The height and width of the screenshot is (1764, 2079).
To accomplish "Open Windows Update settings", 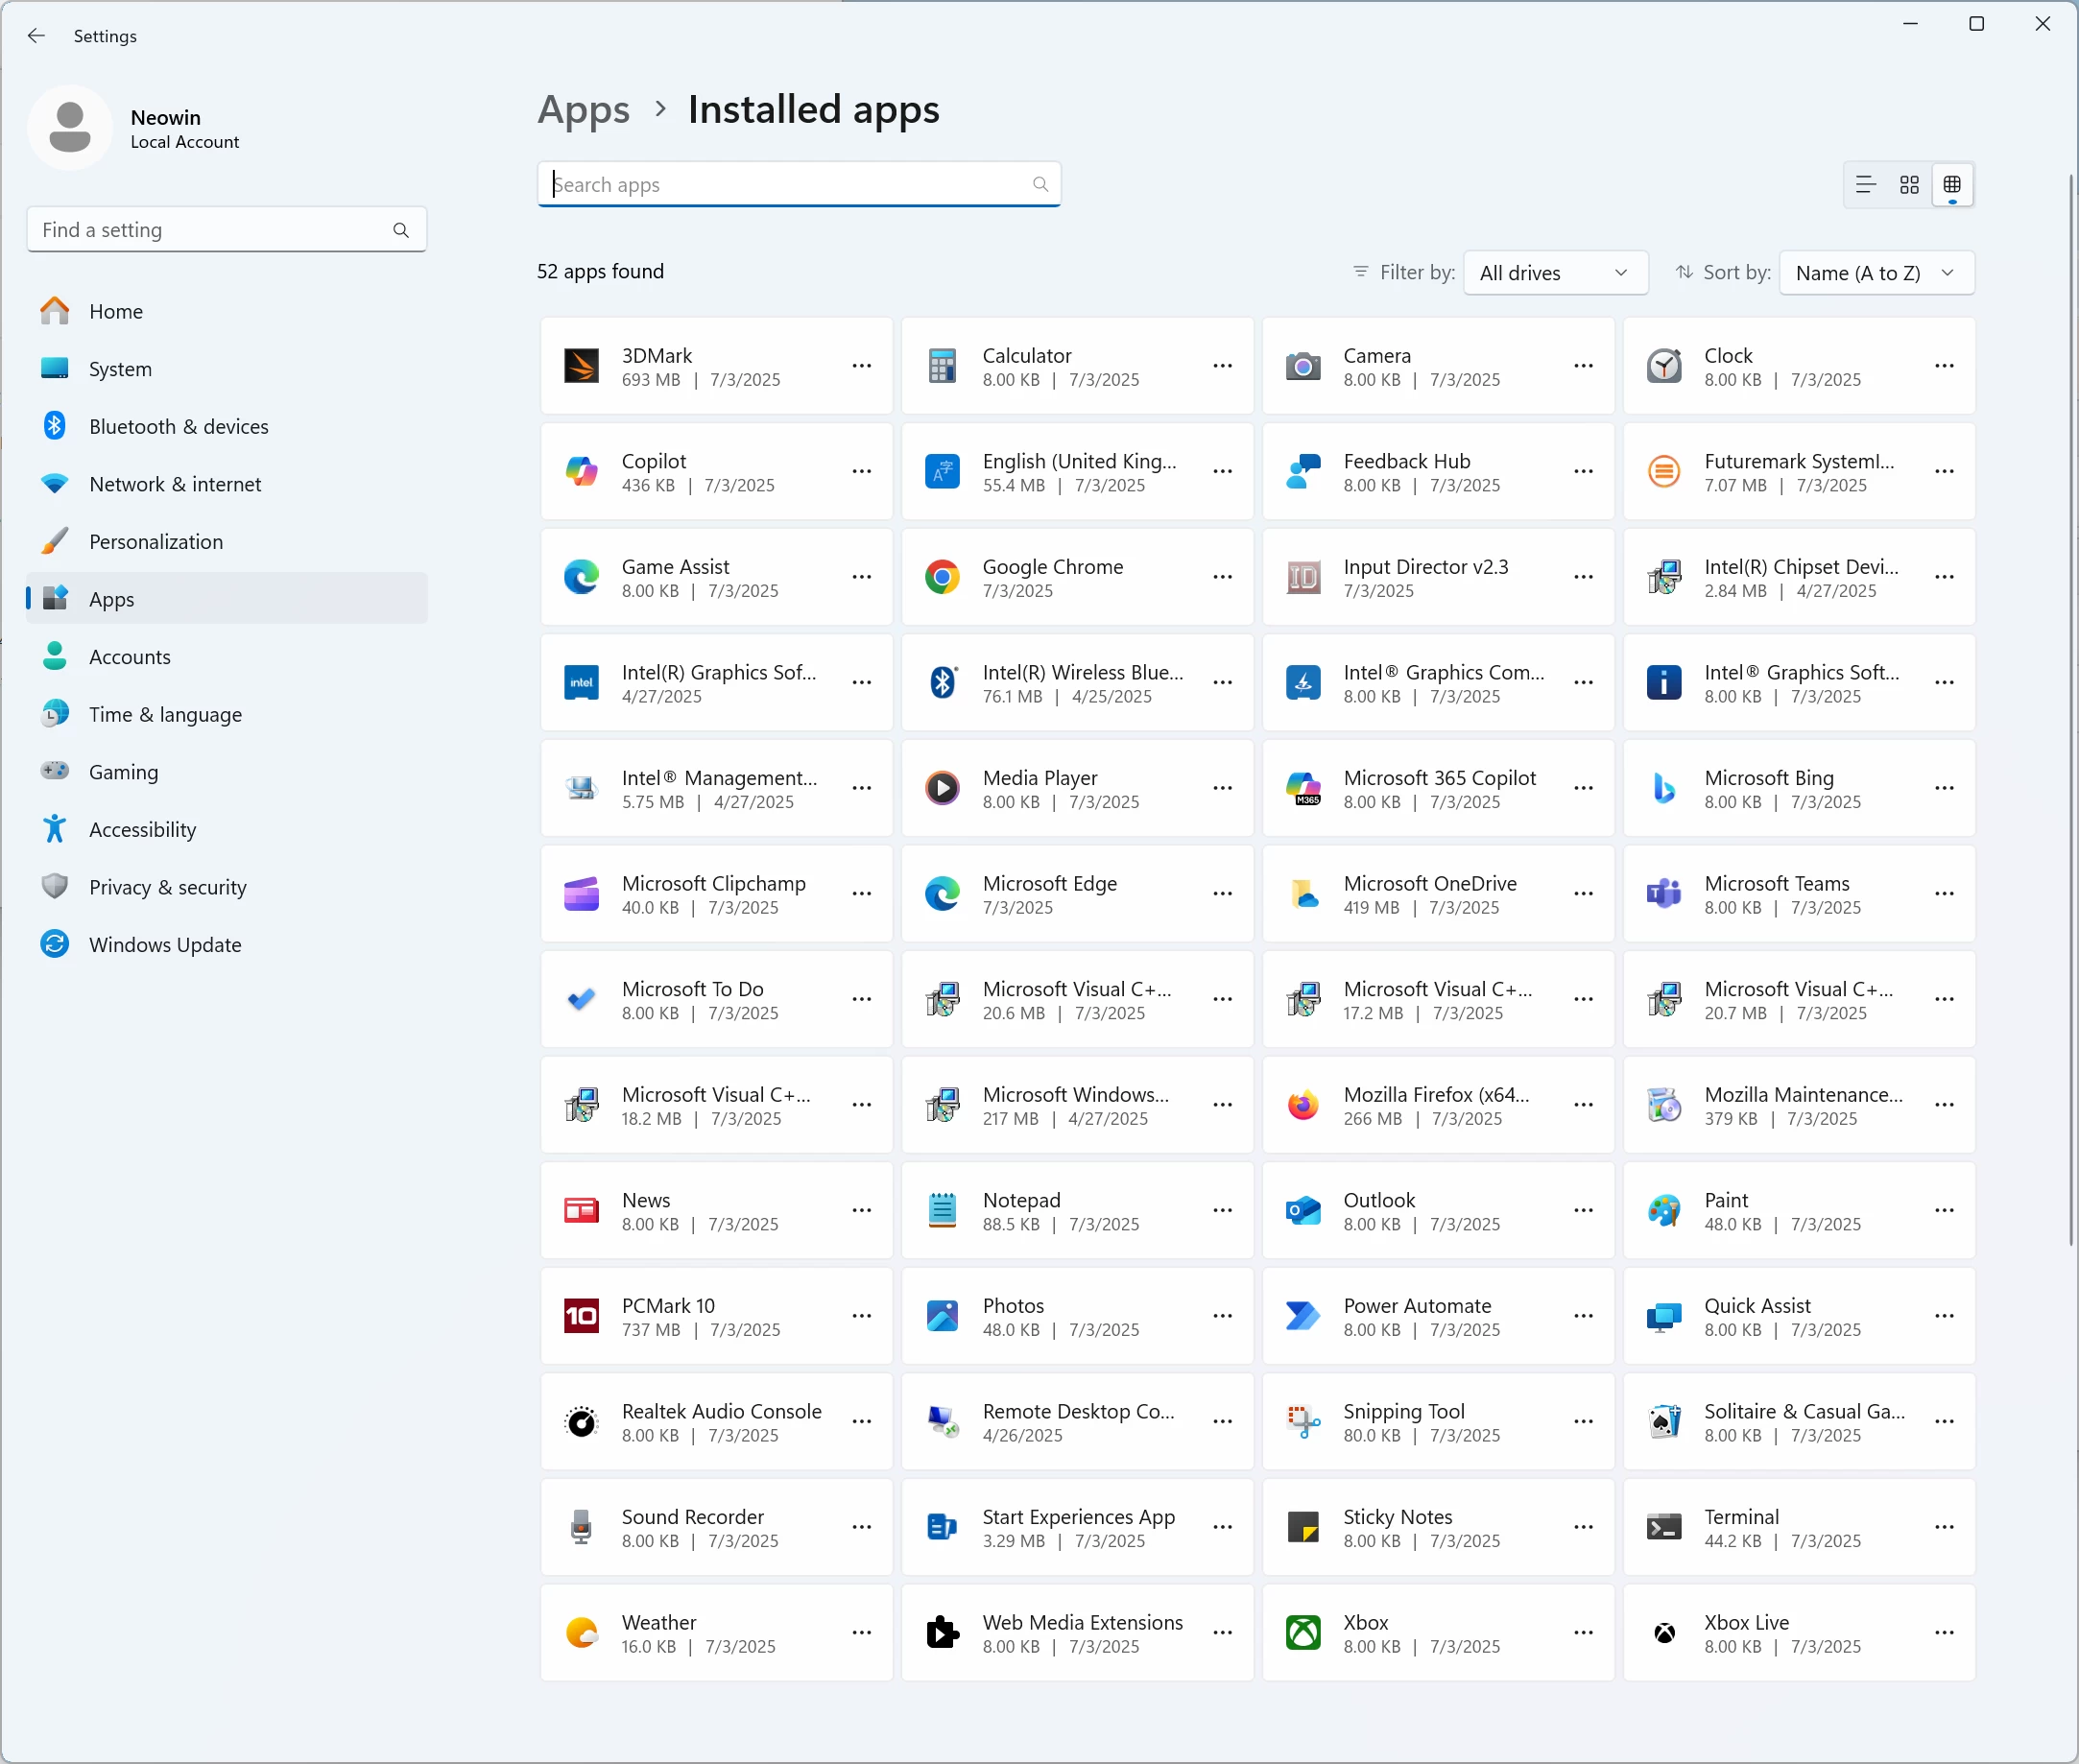I will pos(227,945).
